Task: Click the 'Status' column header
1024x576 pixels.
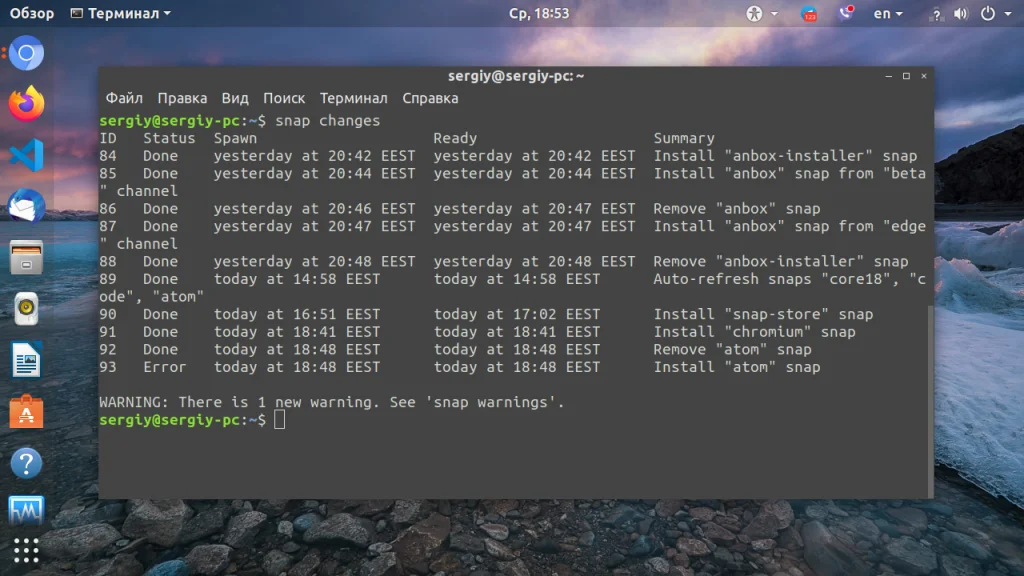Action: (x=169, y=138)
